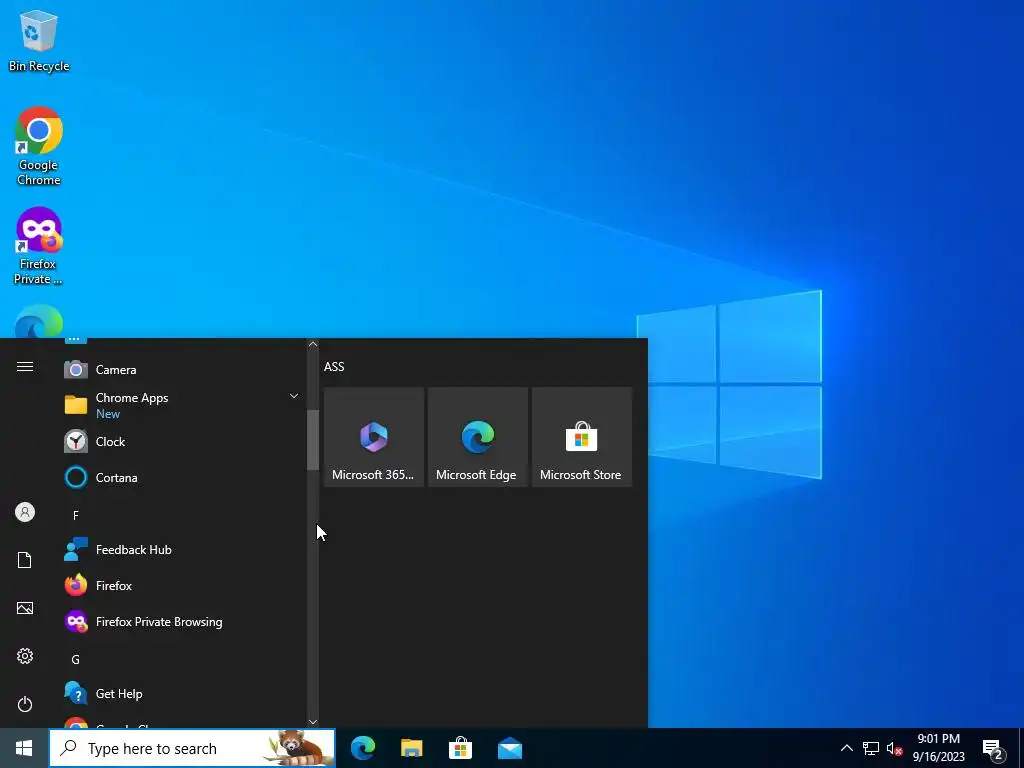Click the app list scrollbar thumb
The width and height of the screenshot is (1024, 768).
point(313,440)
